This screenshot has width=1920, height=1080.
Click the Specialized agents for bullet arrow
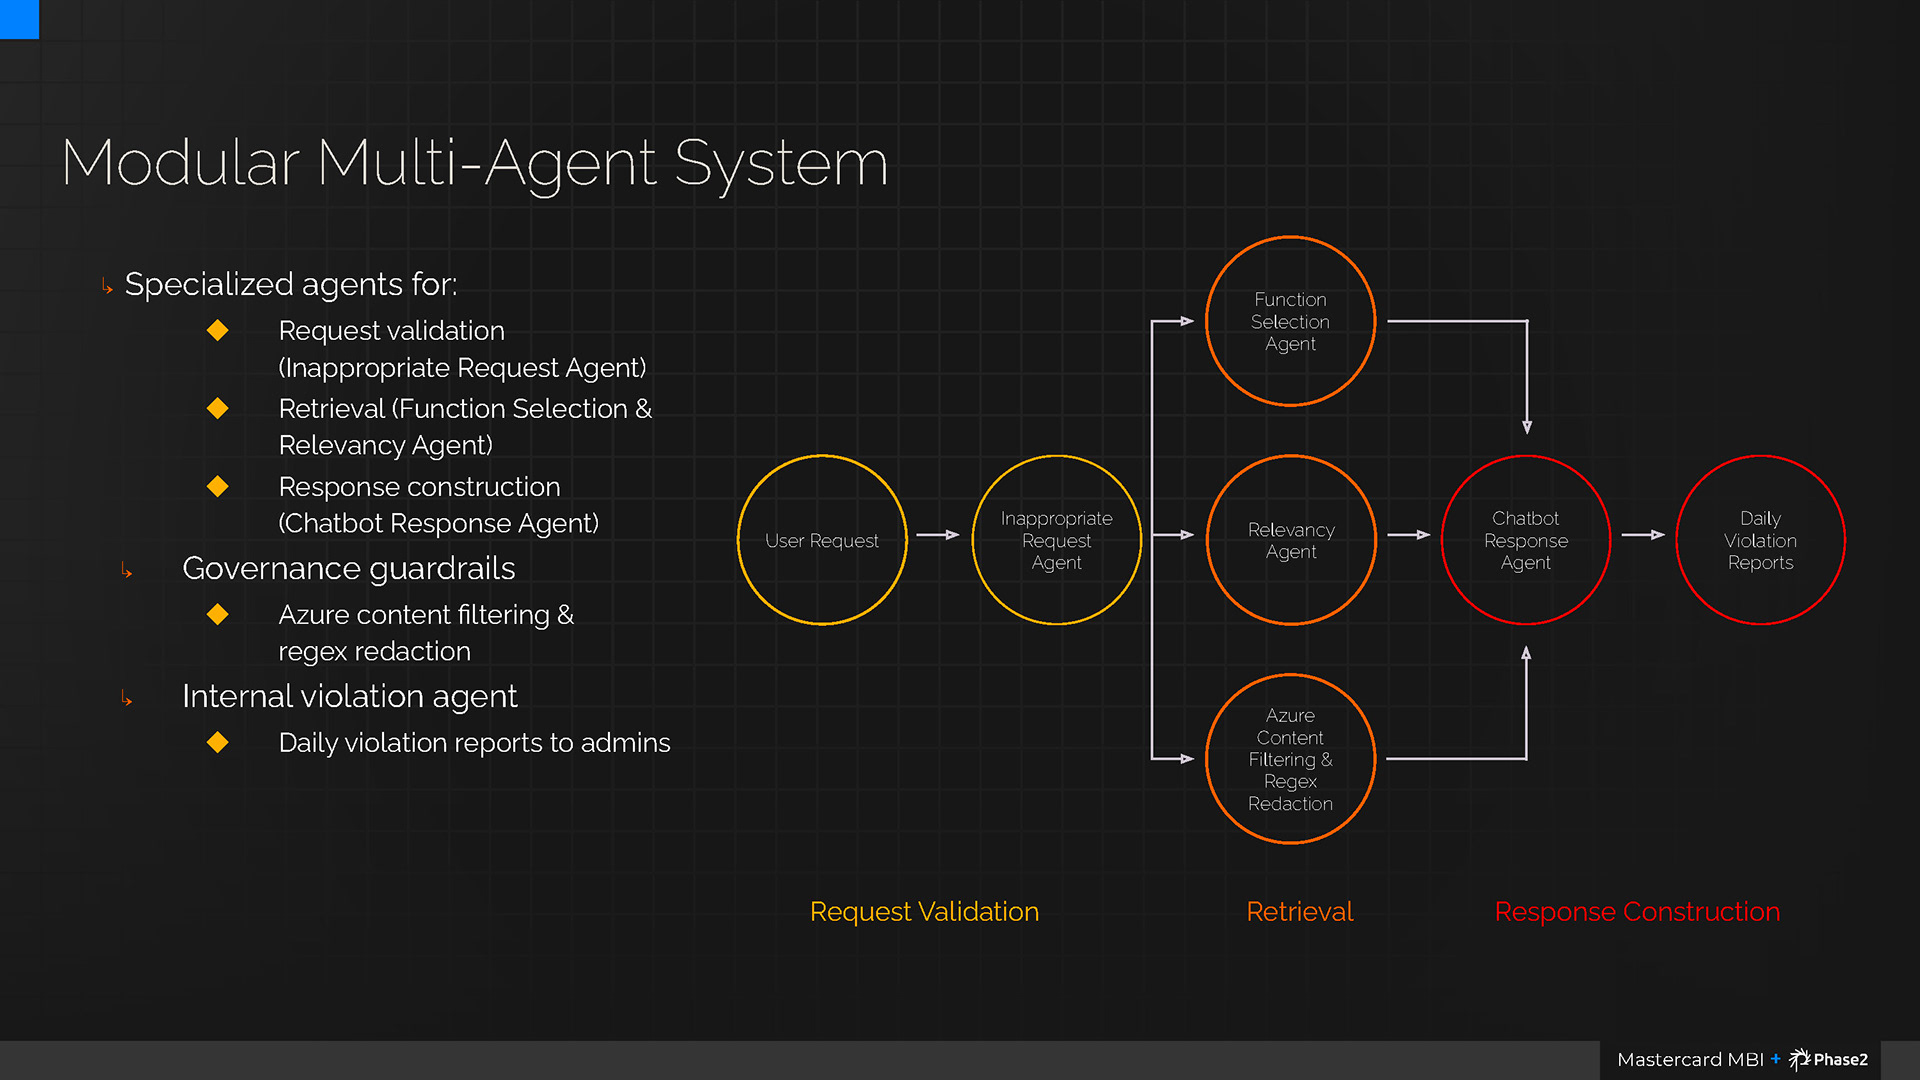107,287
